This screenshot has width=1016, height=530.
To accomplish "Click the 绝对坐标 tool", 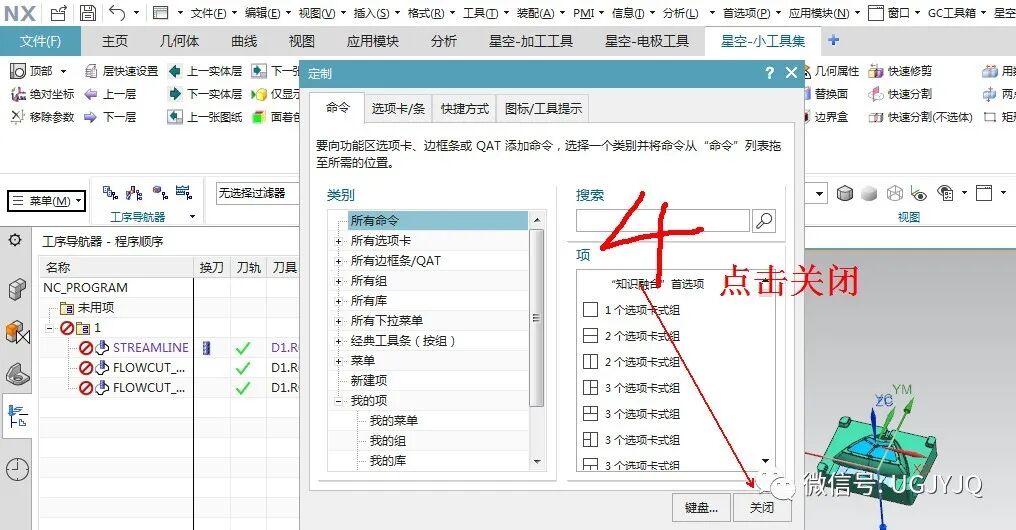I will coord(43,94).
